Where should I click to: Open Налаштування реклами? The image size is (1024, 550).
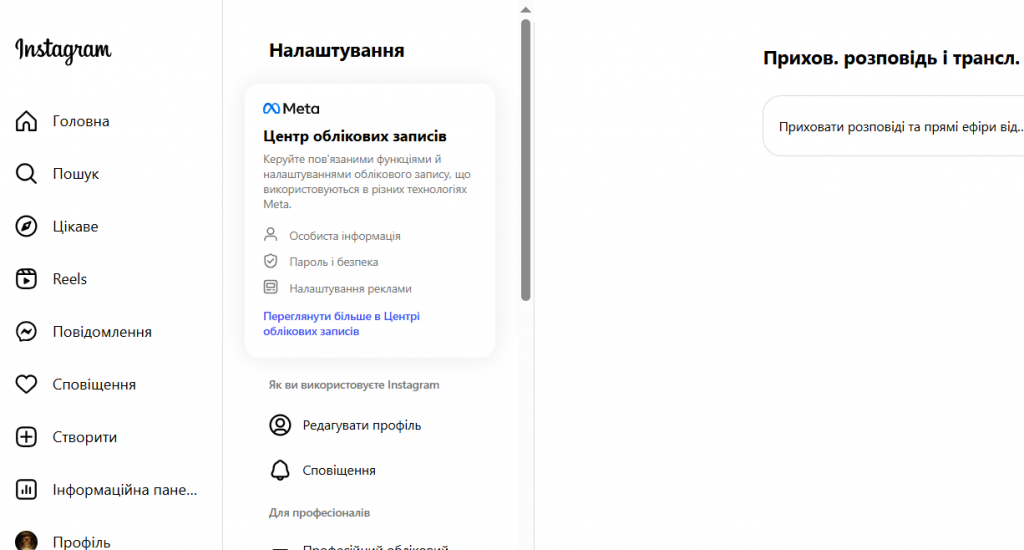coord(350,288)
